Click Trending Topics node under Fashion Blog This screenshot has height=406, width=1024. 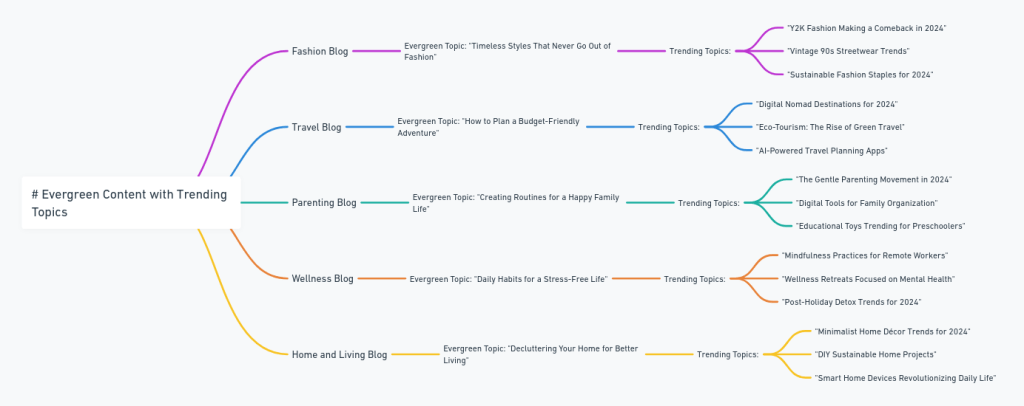tap(700, 51)
